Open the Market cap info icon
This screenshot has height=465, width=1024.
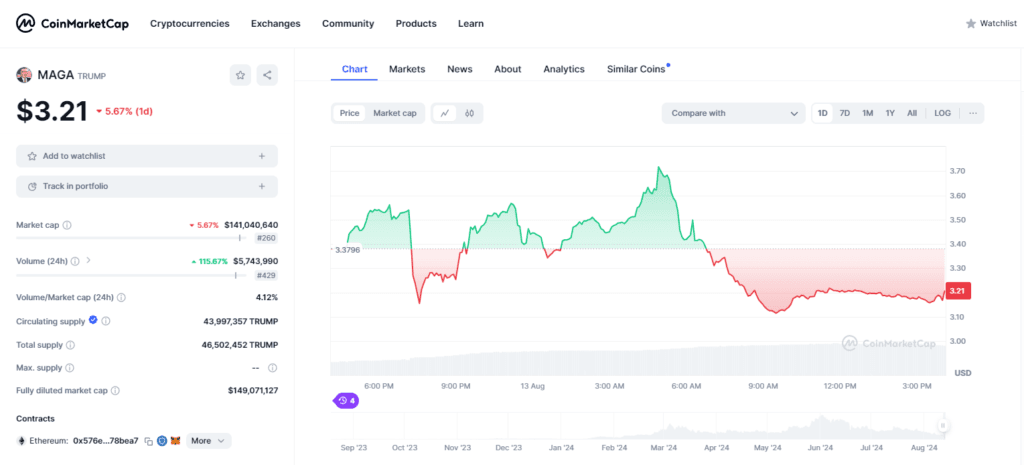(67, 225)
